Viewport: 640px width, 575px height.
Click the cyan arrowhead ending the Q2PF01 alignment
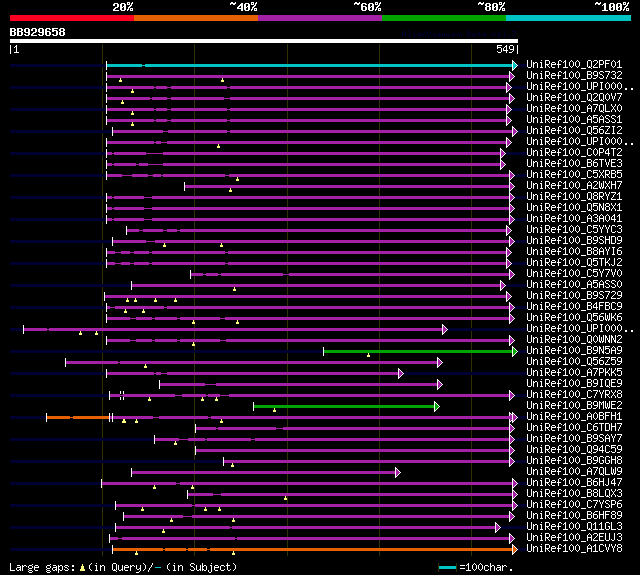(515, 65)
